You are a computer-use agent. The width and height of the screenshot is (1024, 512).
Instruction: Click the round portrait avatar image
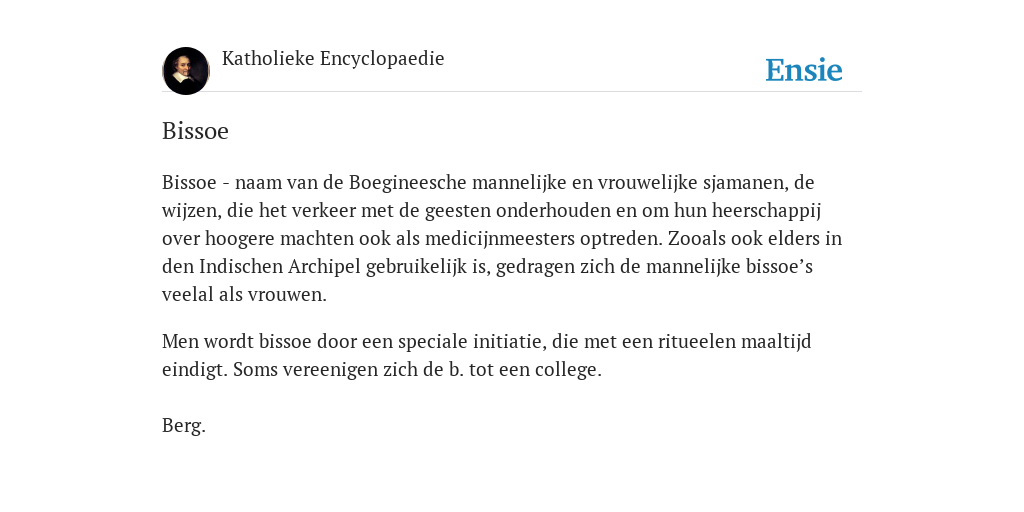point(186,71)
